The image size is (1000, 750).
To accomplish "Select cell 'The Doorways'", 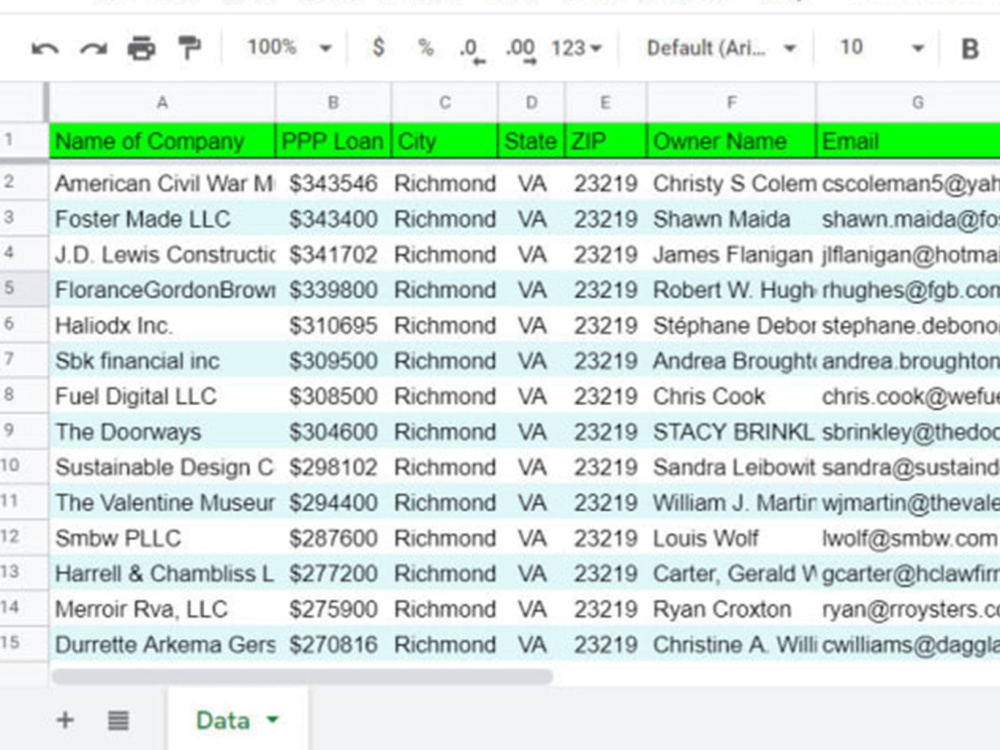I will pos(163,432).
